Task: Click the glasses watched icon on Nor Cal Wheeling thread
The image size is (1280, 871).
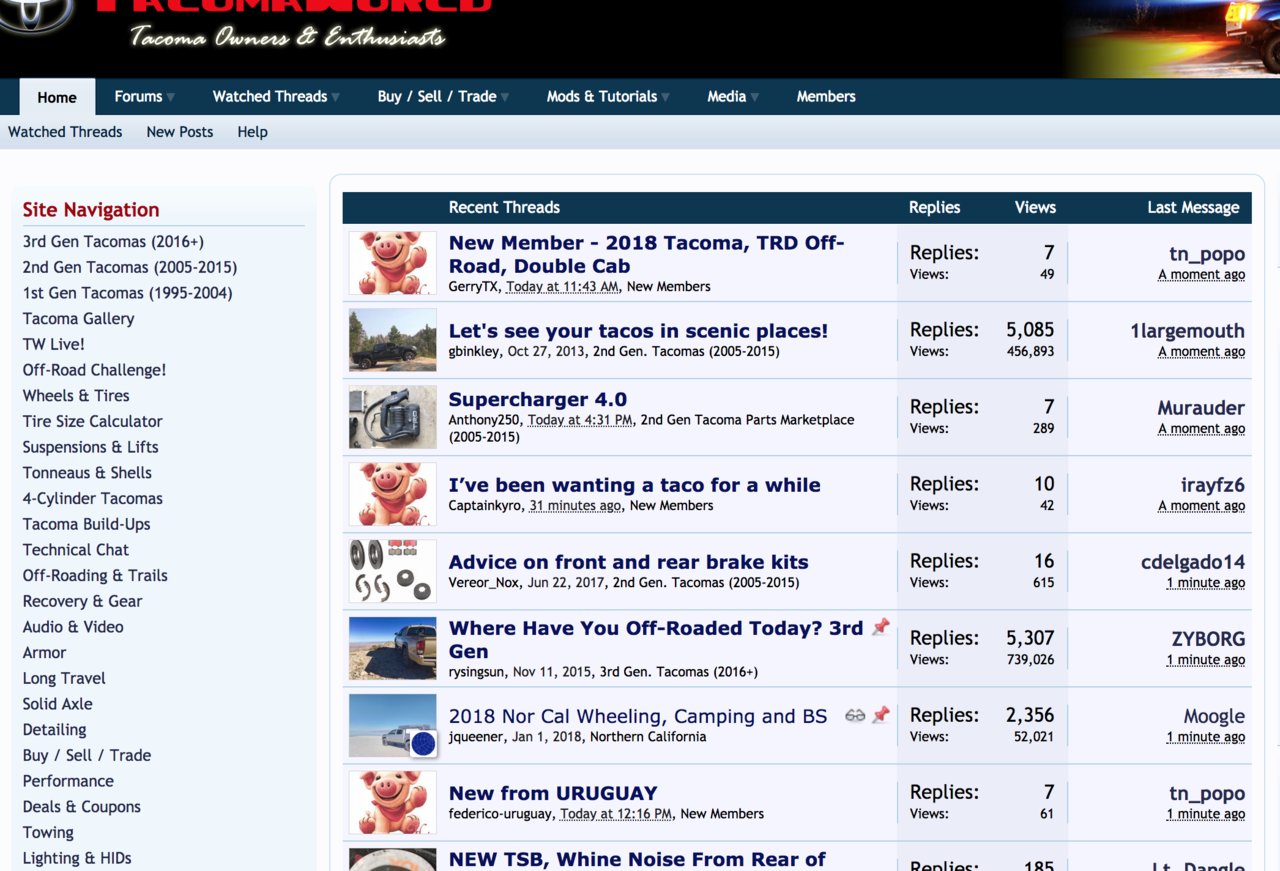Action: (x=855, y=715)
